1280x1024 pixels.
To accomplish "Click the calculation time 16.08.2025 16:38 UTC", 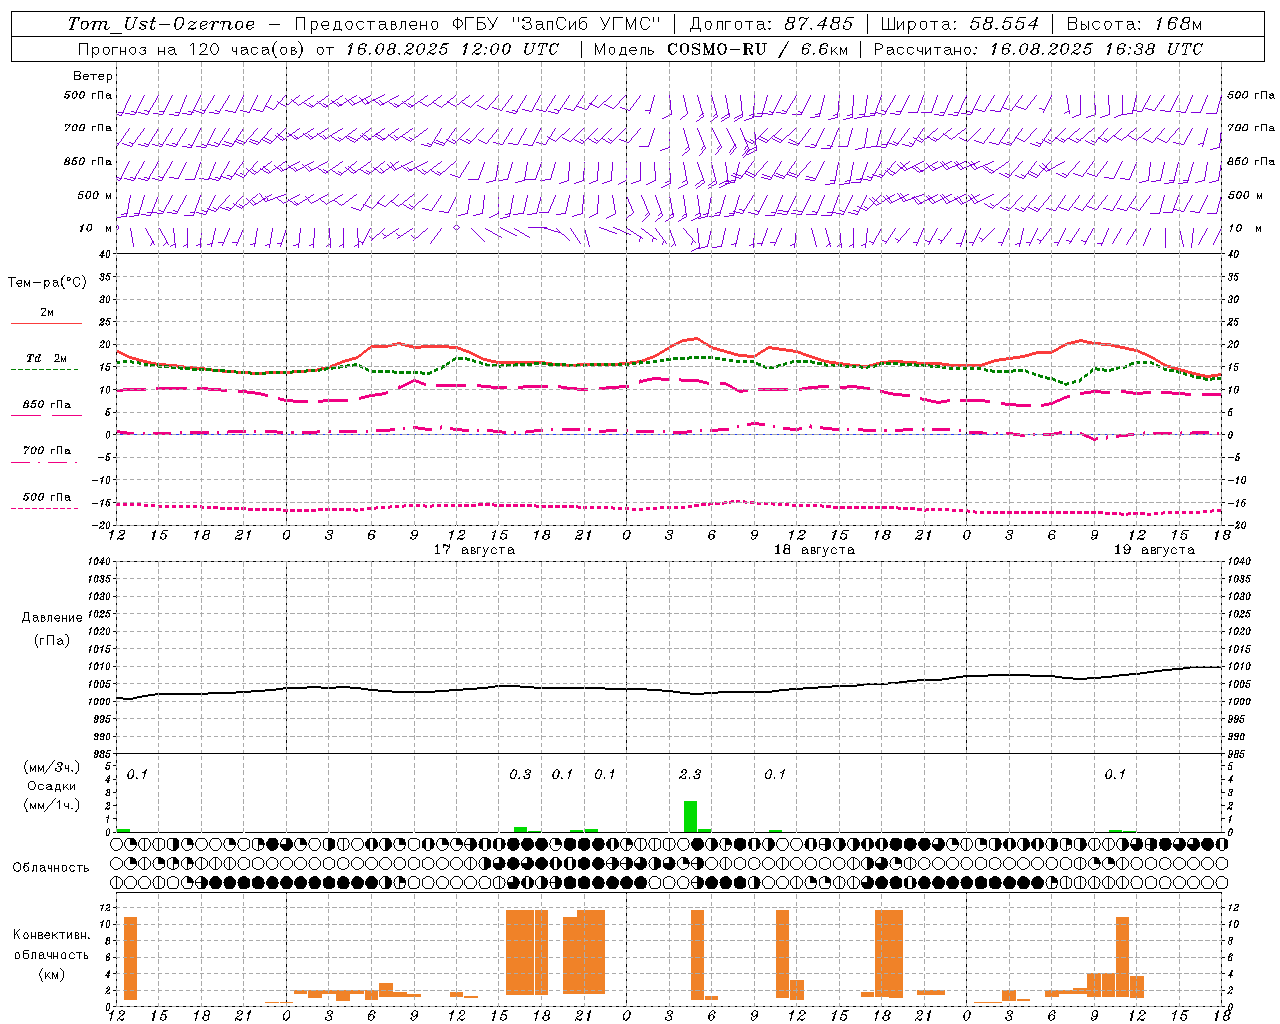I will (1096, 49).
